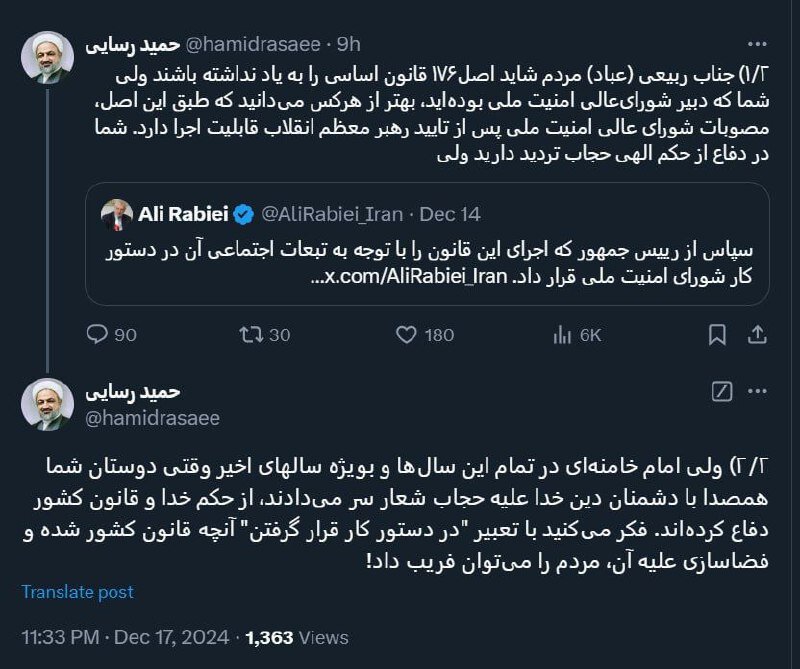Open the @hamidrasaee handle under the second tweet's name
The width and height of the screenshot is (800, 669).
click(152, 417)
